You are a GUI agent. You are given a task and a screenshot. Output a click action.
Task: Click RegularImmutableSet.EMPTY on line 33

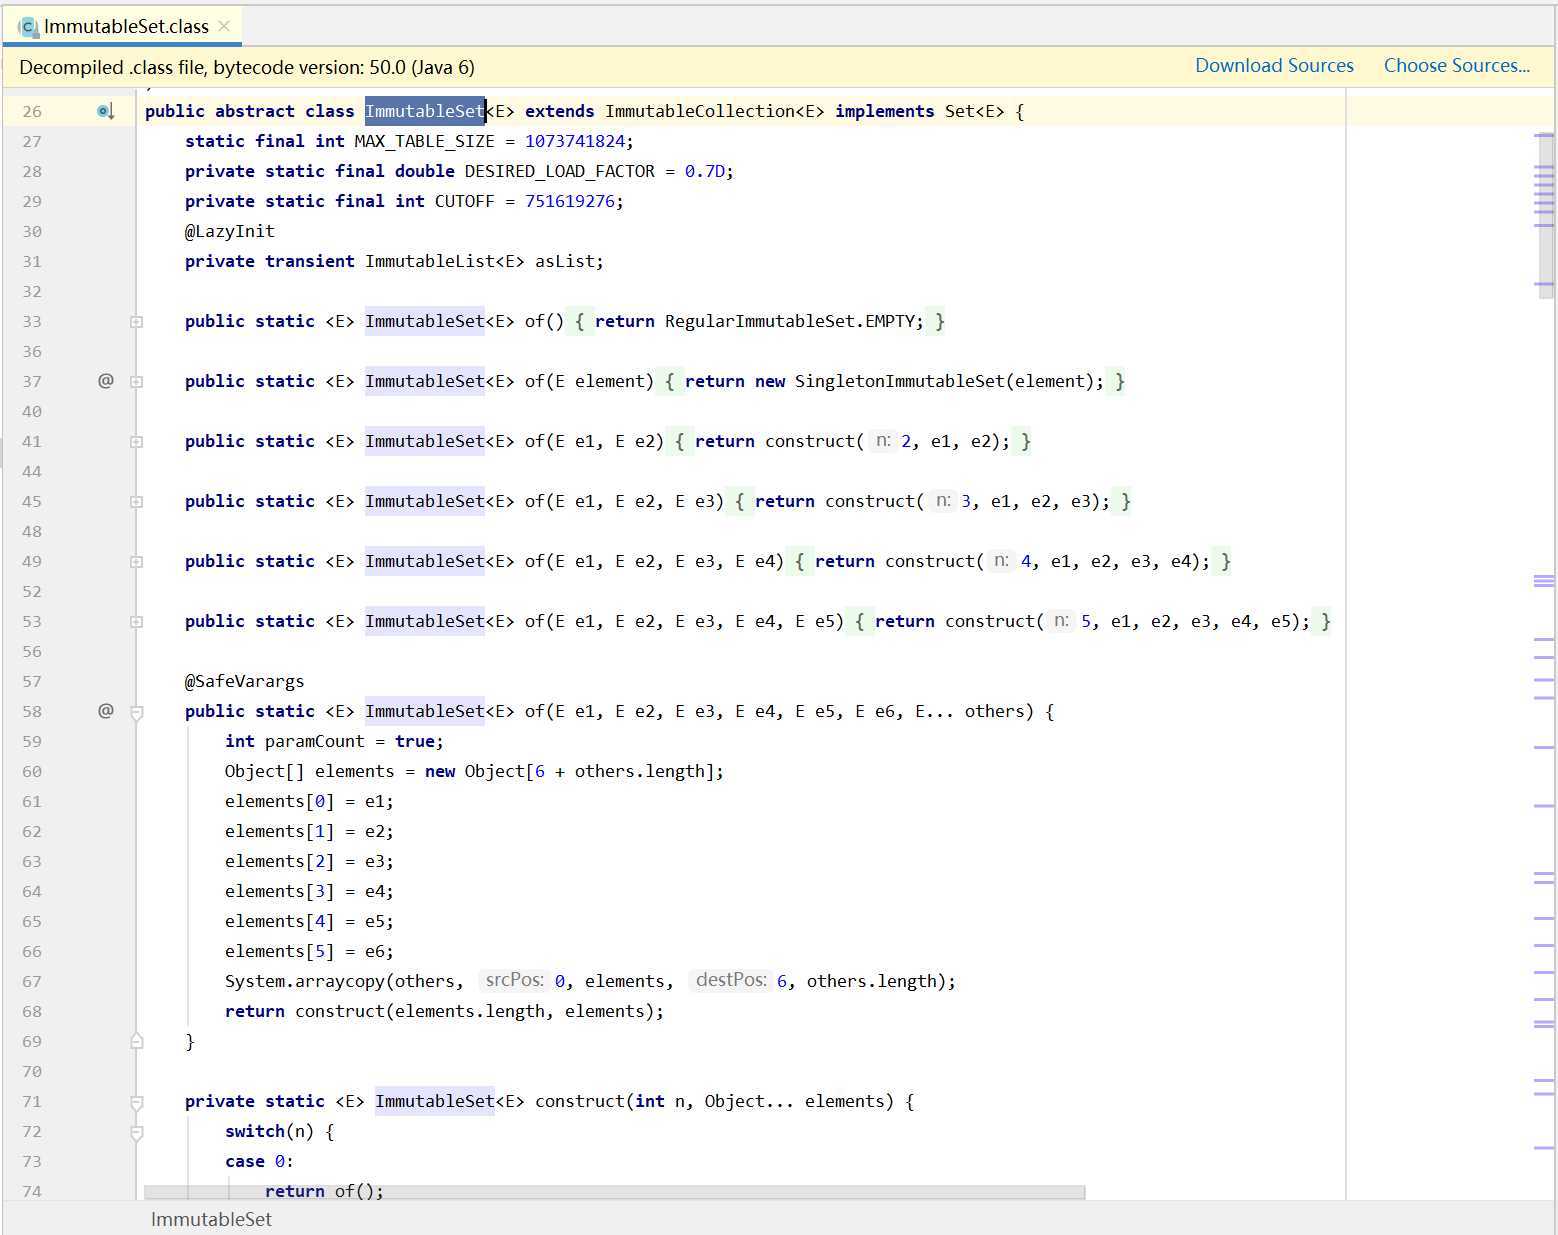click(x=789, y=321)
